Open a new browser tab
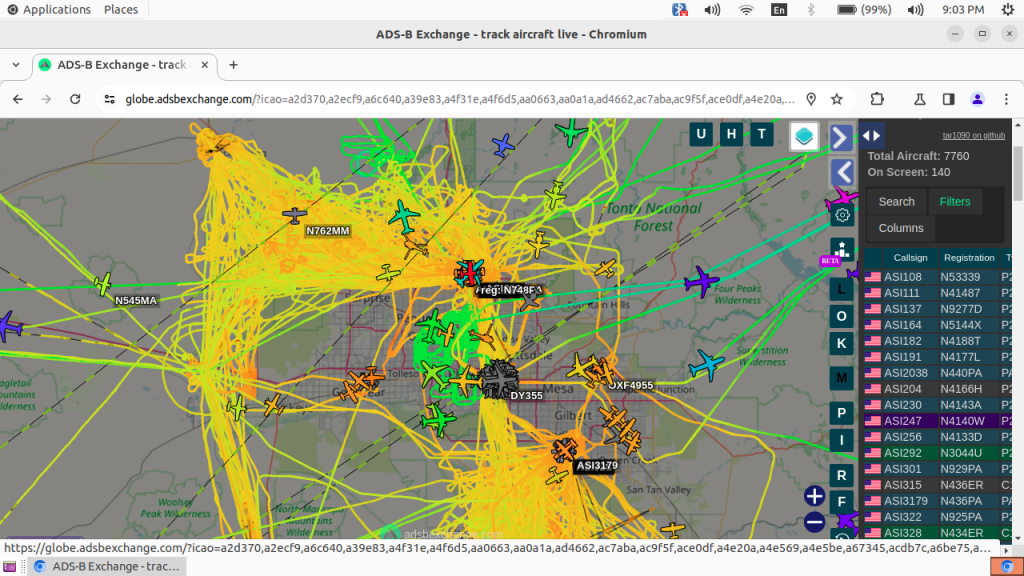Image resolution: width=1024 pixels, height=576 pixels. click(233, 65)
